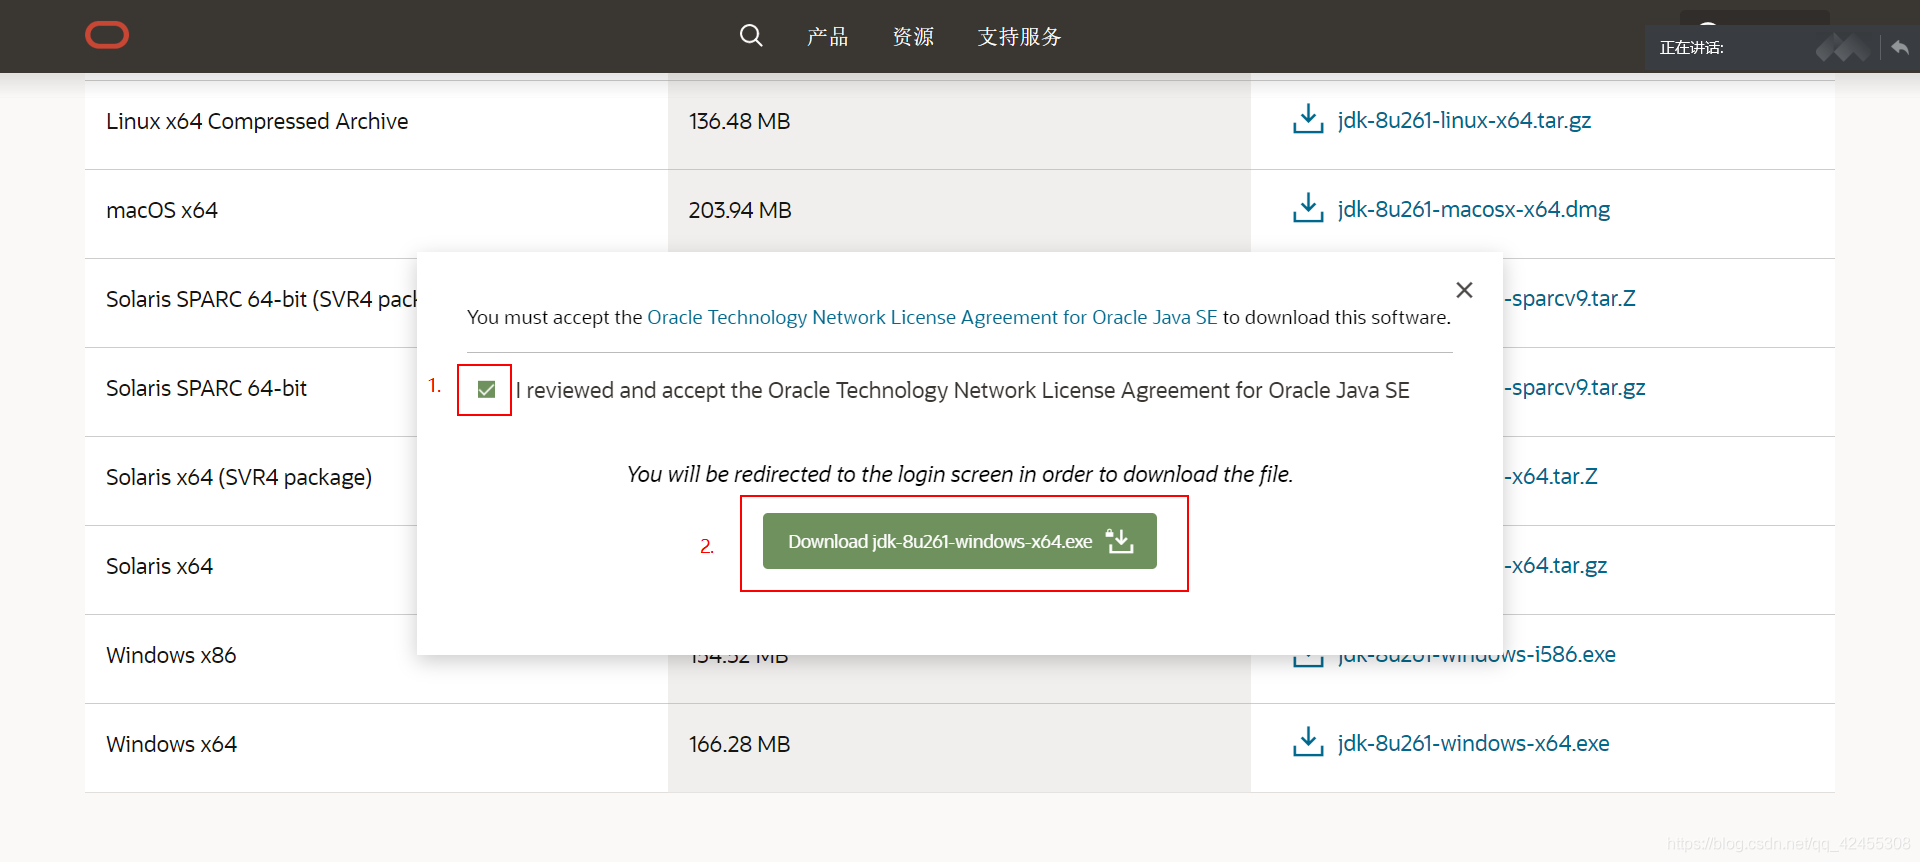Image resolution: width=1920 pixels, height=862 pixels.
Task: Select 'Windows x64' row label
Action: click(x=171, y=744)
